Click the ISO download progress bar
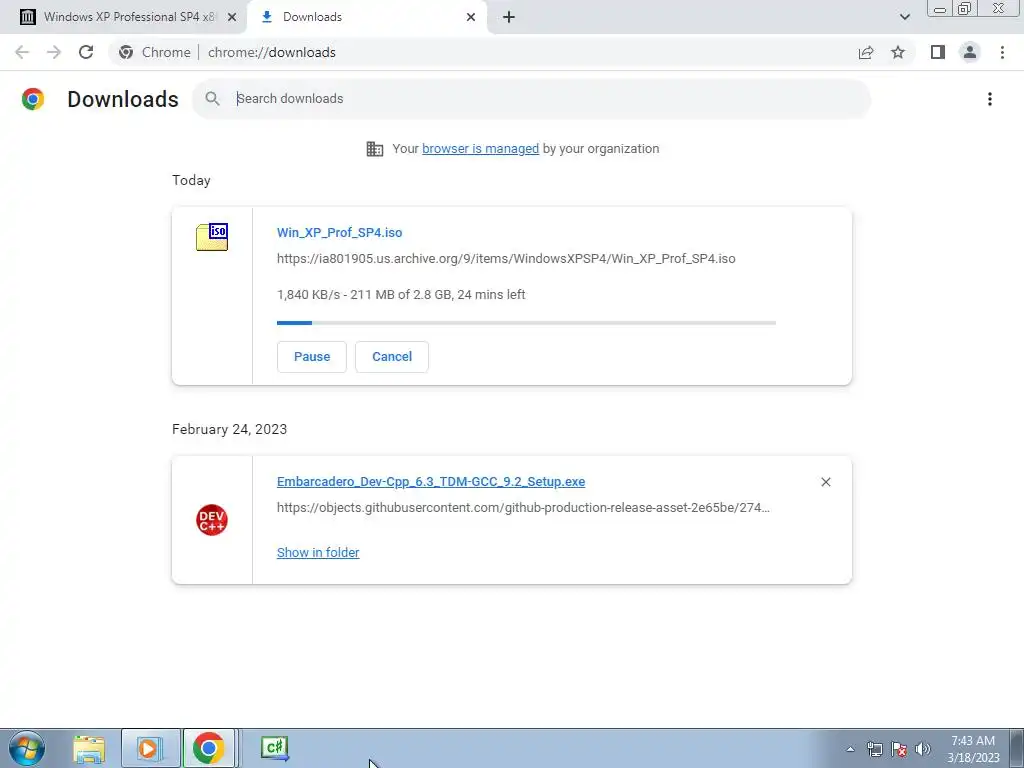The width and height of the screenshot is (1024, 768). [x=526, y=323]
